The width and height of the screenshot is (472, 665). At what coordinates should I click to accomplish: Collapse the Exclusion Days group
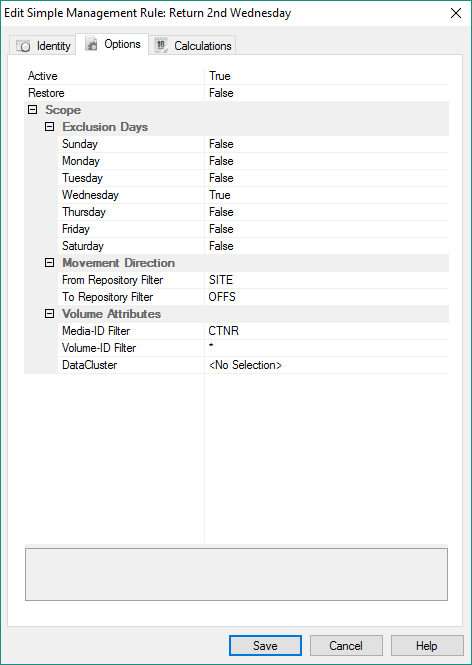pos(50,127)
